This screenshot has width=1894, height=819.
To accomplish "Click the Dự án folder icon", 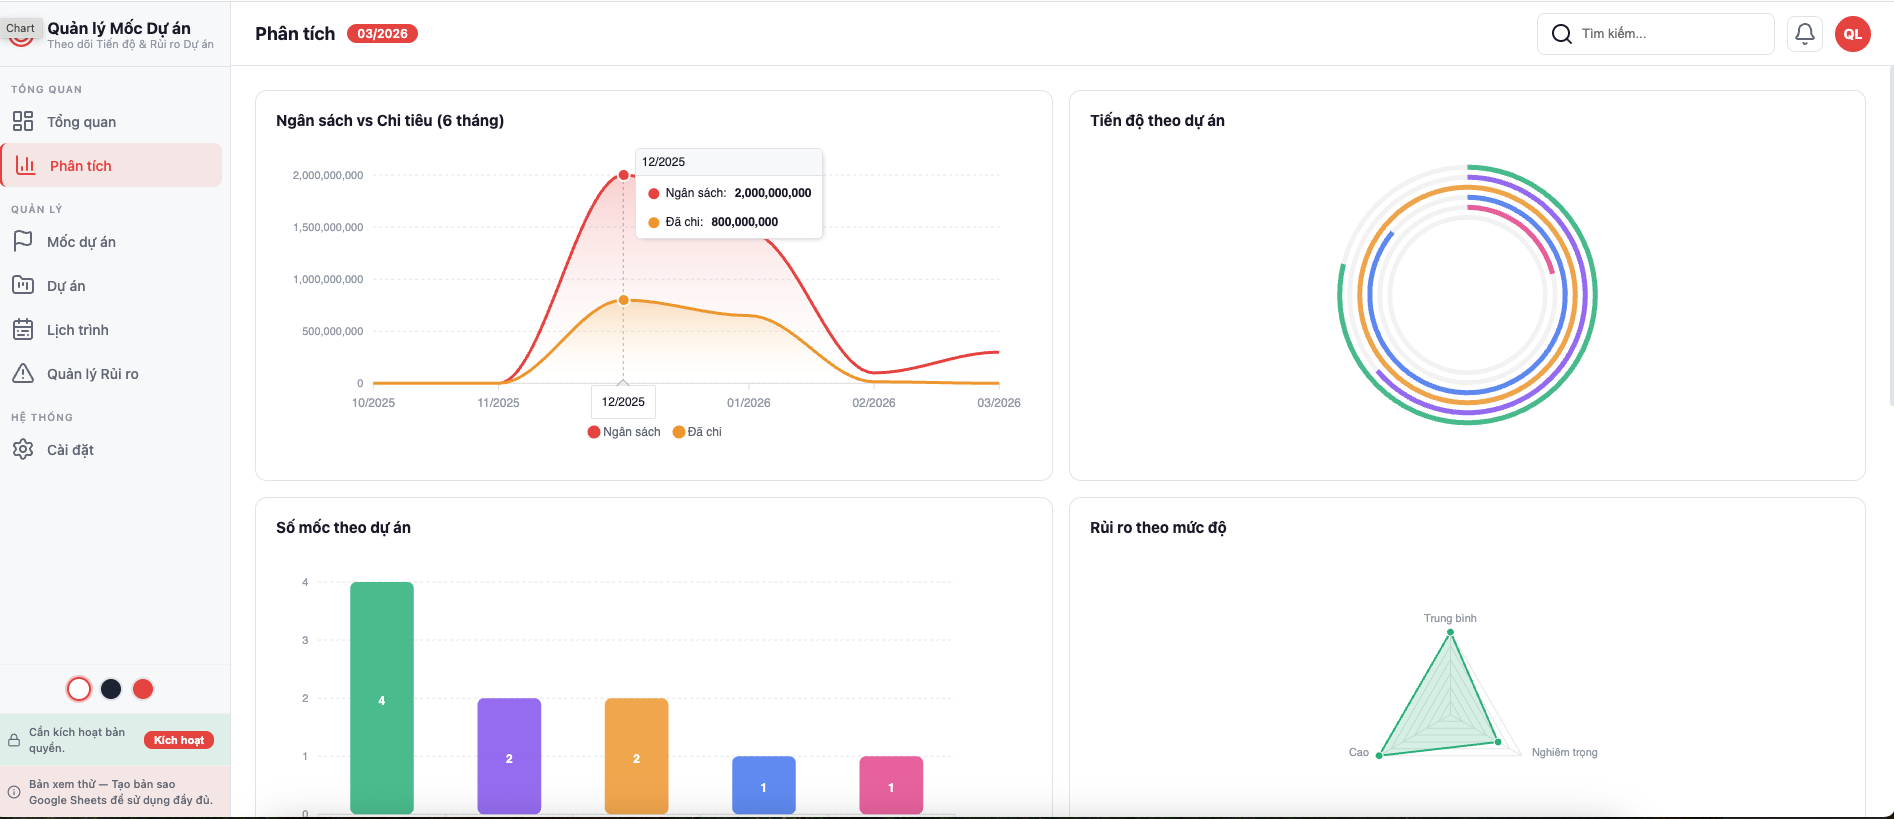I will pyautogui.click(x=23, y=285).
